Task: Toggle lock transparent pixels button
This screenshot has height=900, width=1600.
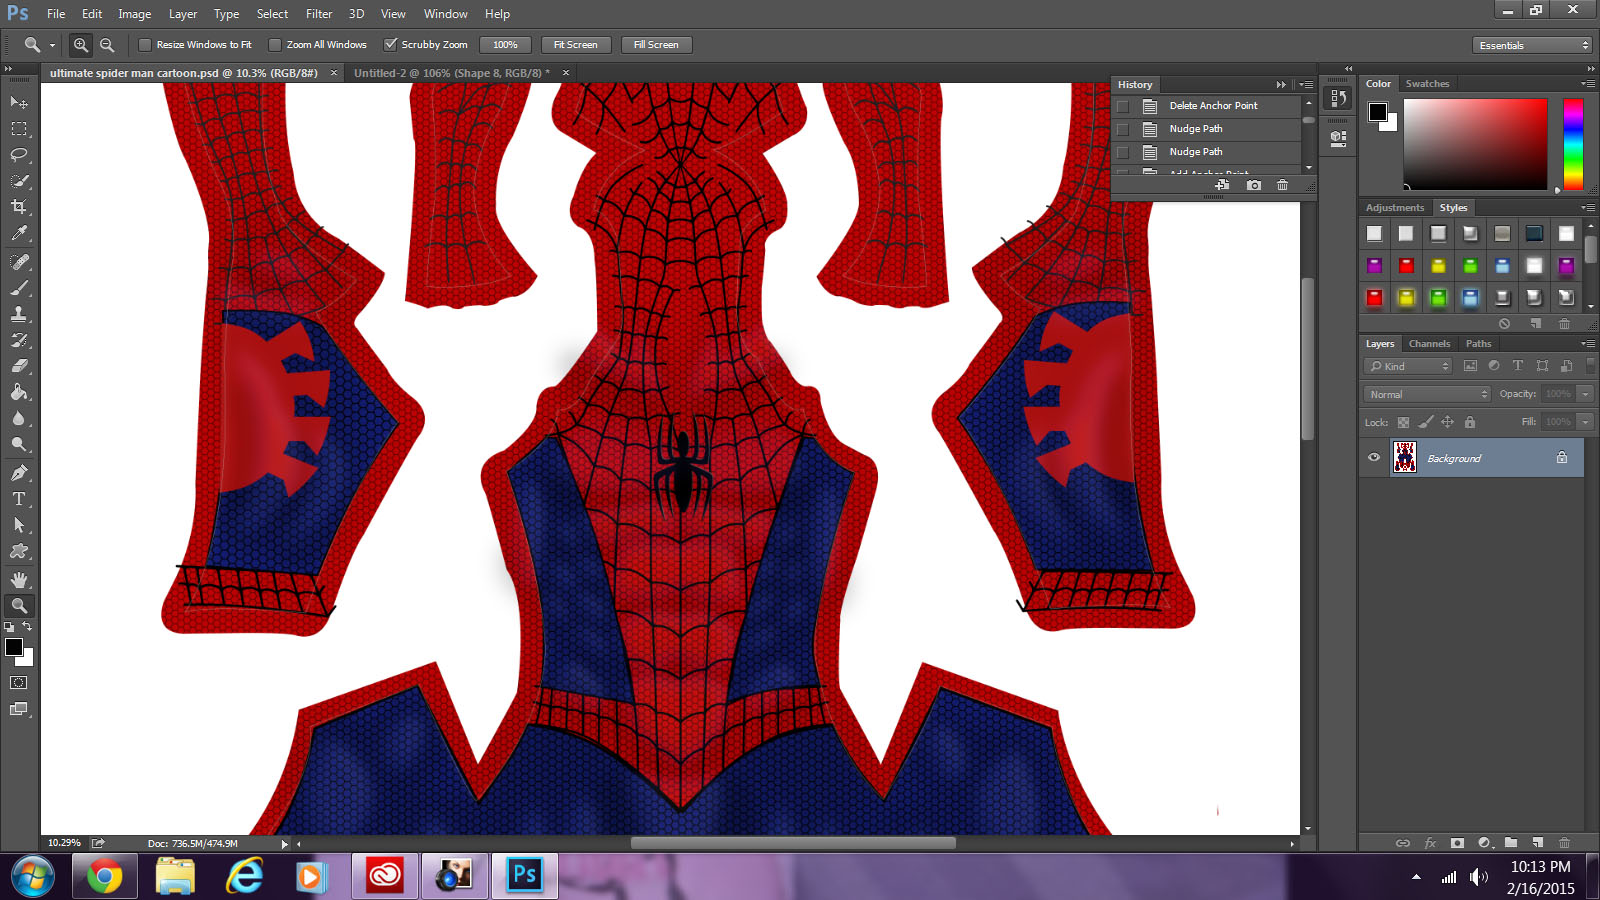Action: tap(1403, 422)
